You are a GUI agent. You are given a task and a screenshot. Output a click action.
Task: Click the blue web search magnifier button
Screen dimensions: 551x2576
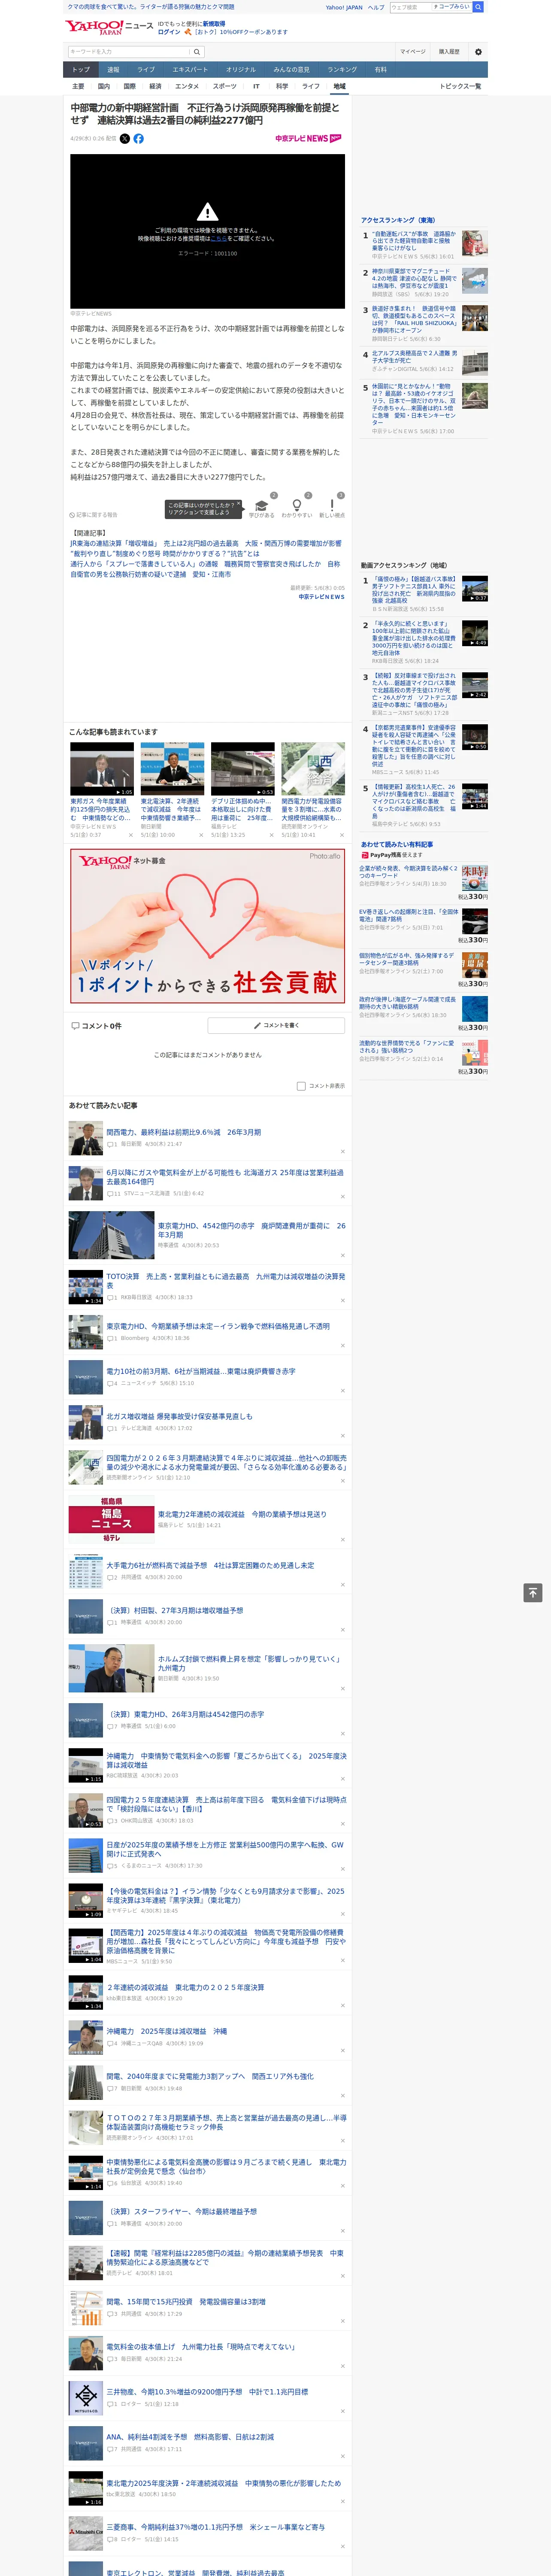(478, 7)
